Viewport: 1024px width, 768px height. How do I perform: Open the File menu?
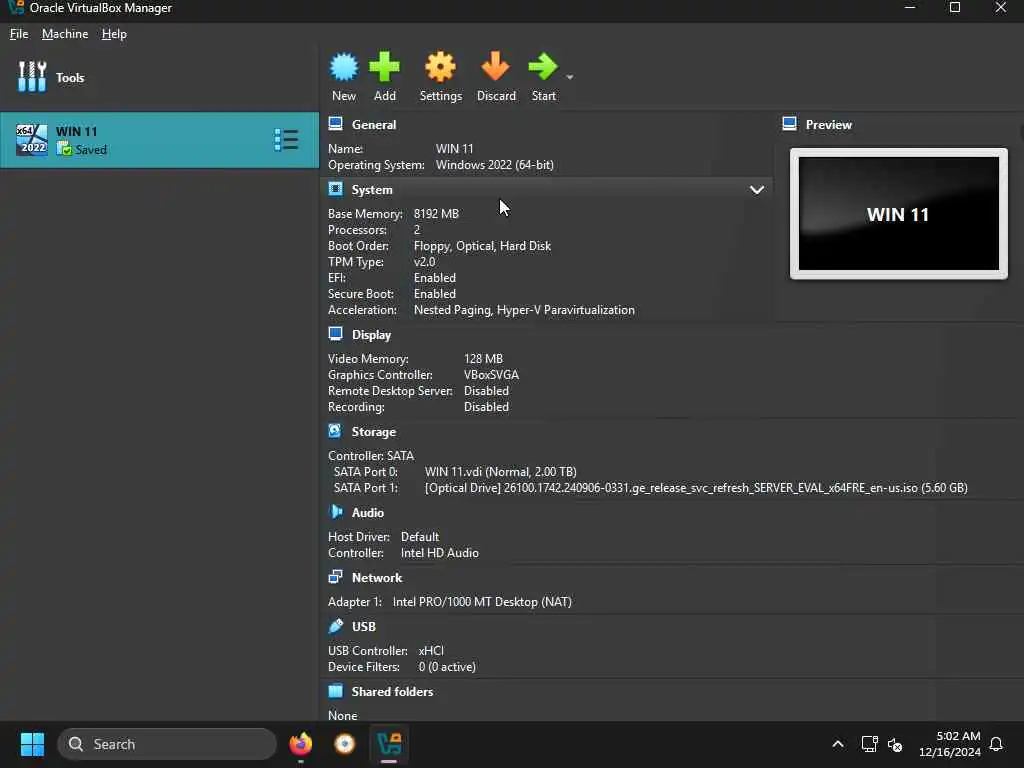pyautogui.click(x=19, y=34)
